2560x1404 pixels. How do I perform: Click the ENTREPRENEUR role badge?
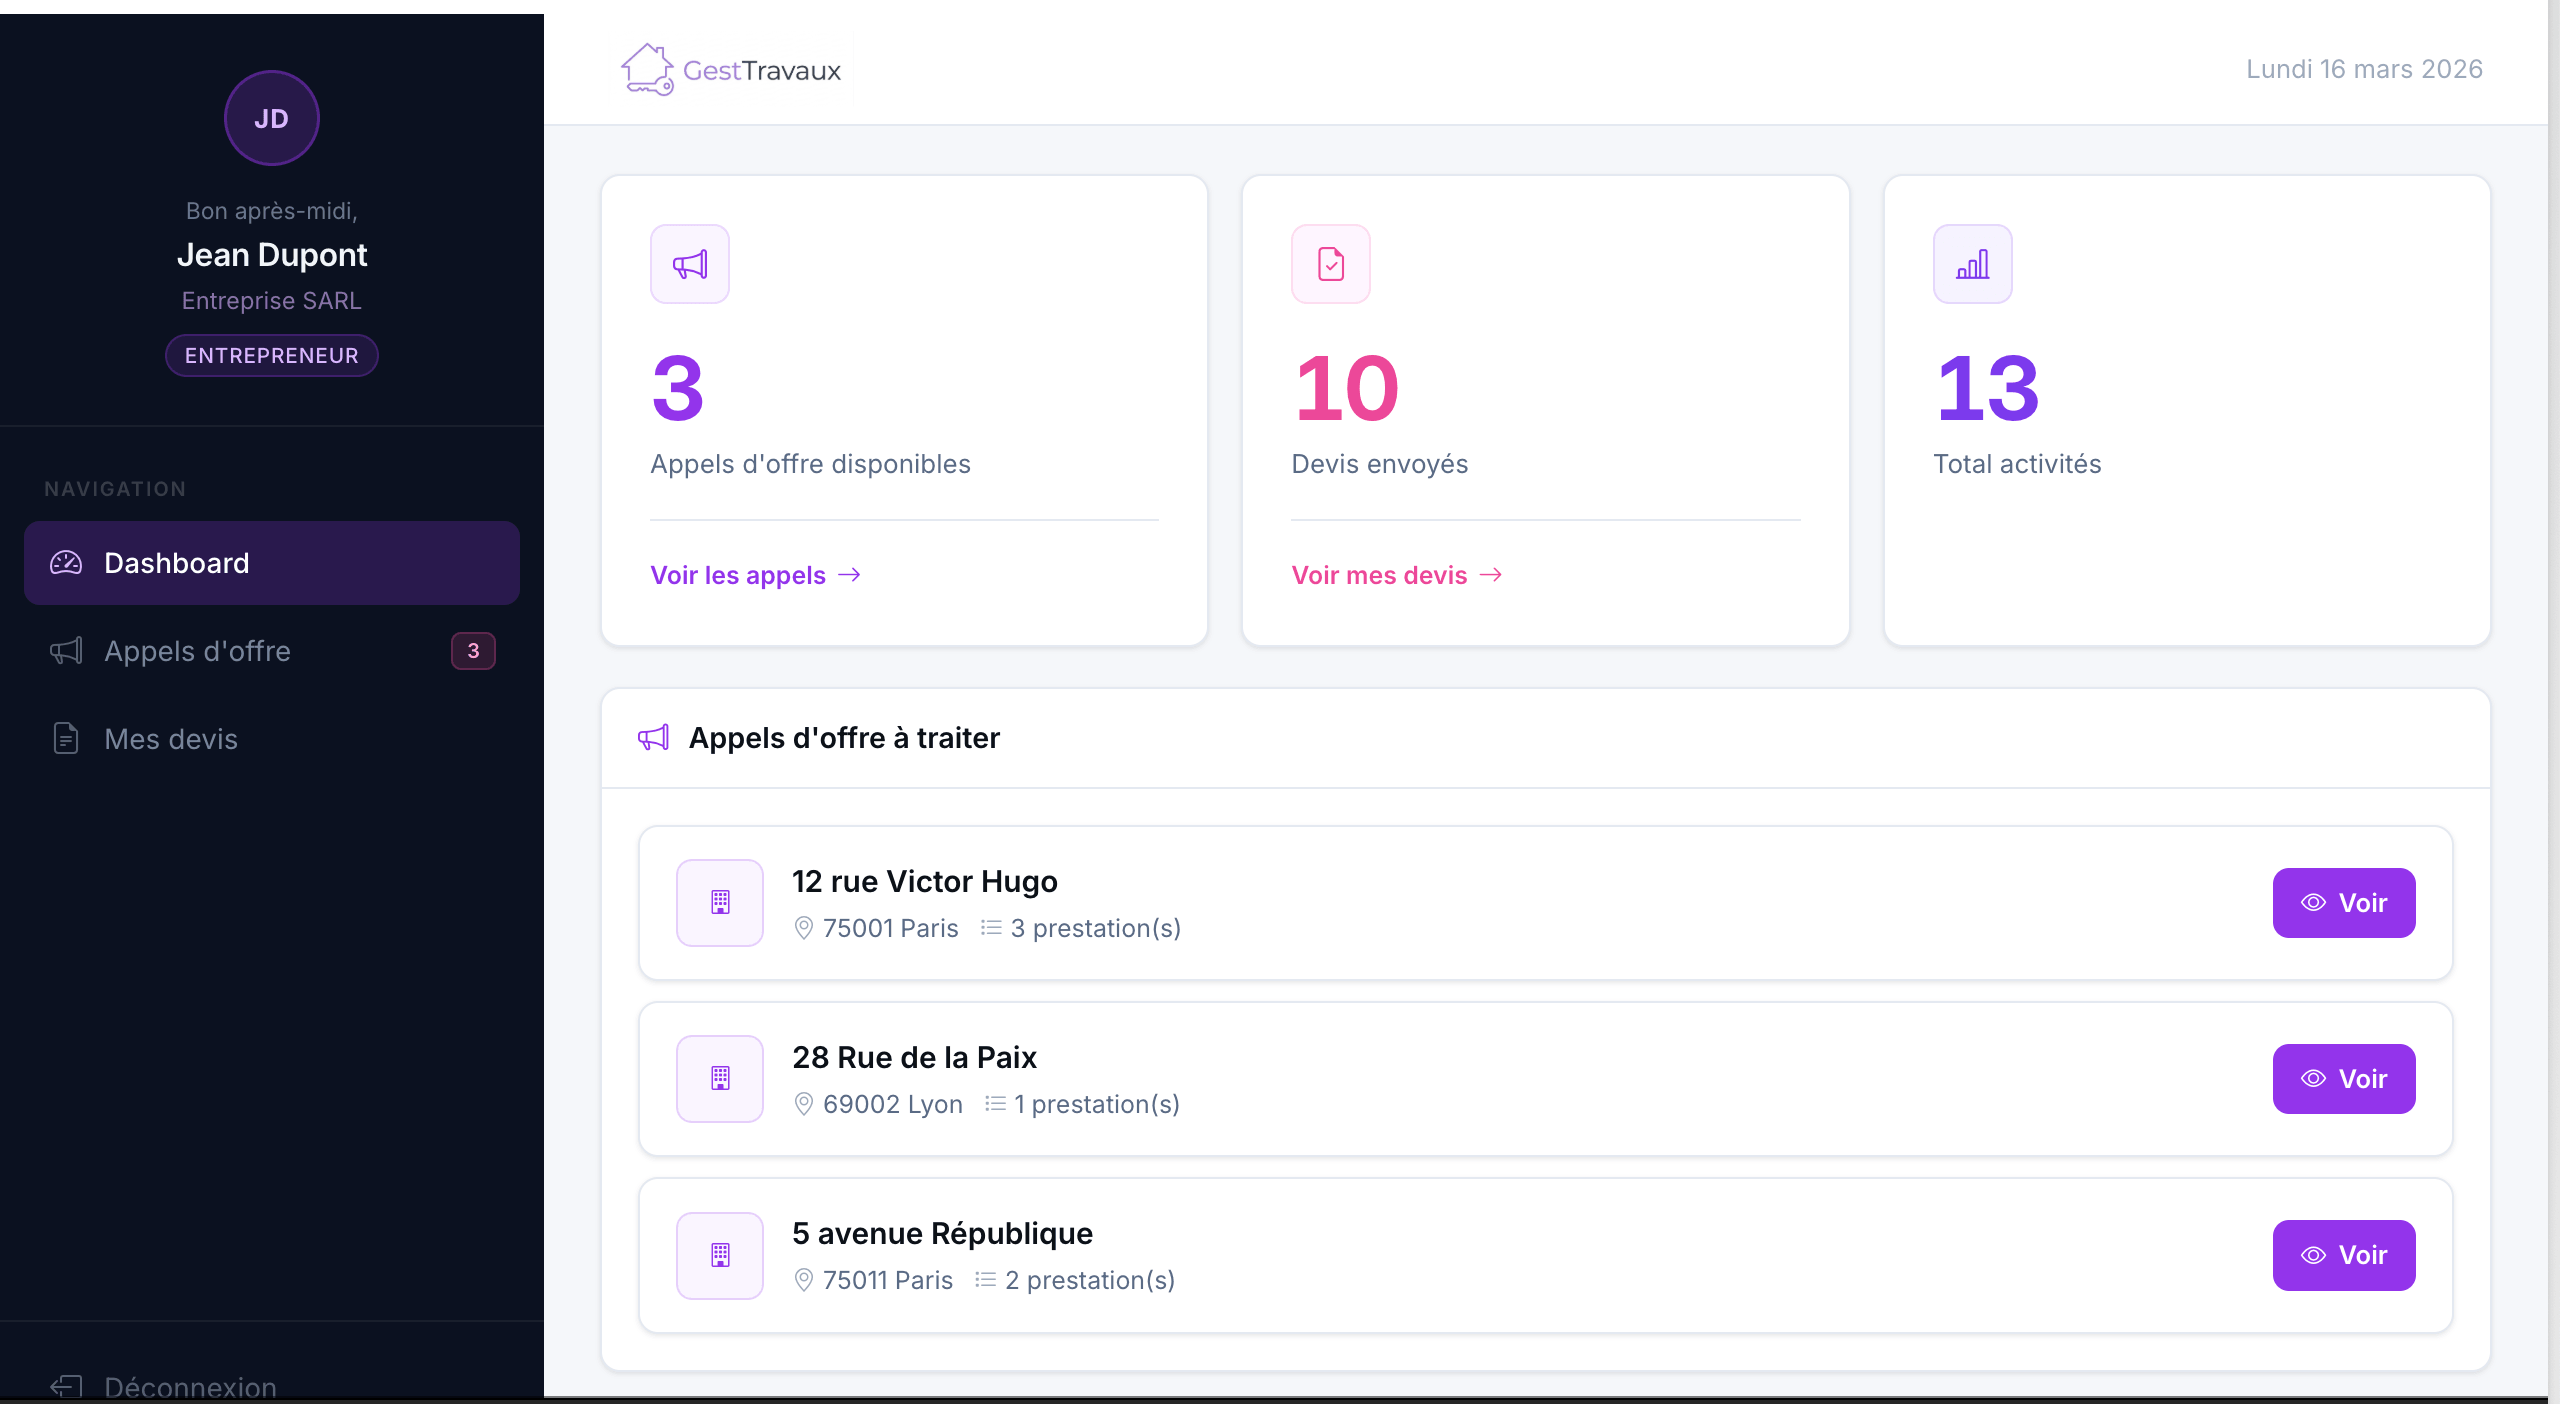point(271,356)
